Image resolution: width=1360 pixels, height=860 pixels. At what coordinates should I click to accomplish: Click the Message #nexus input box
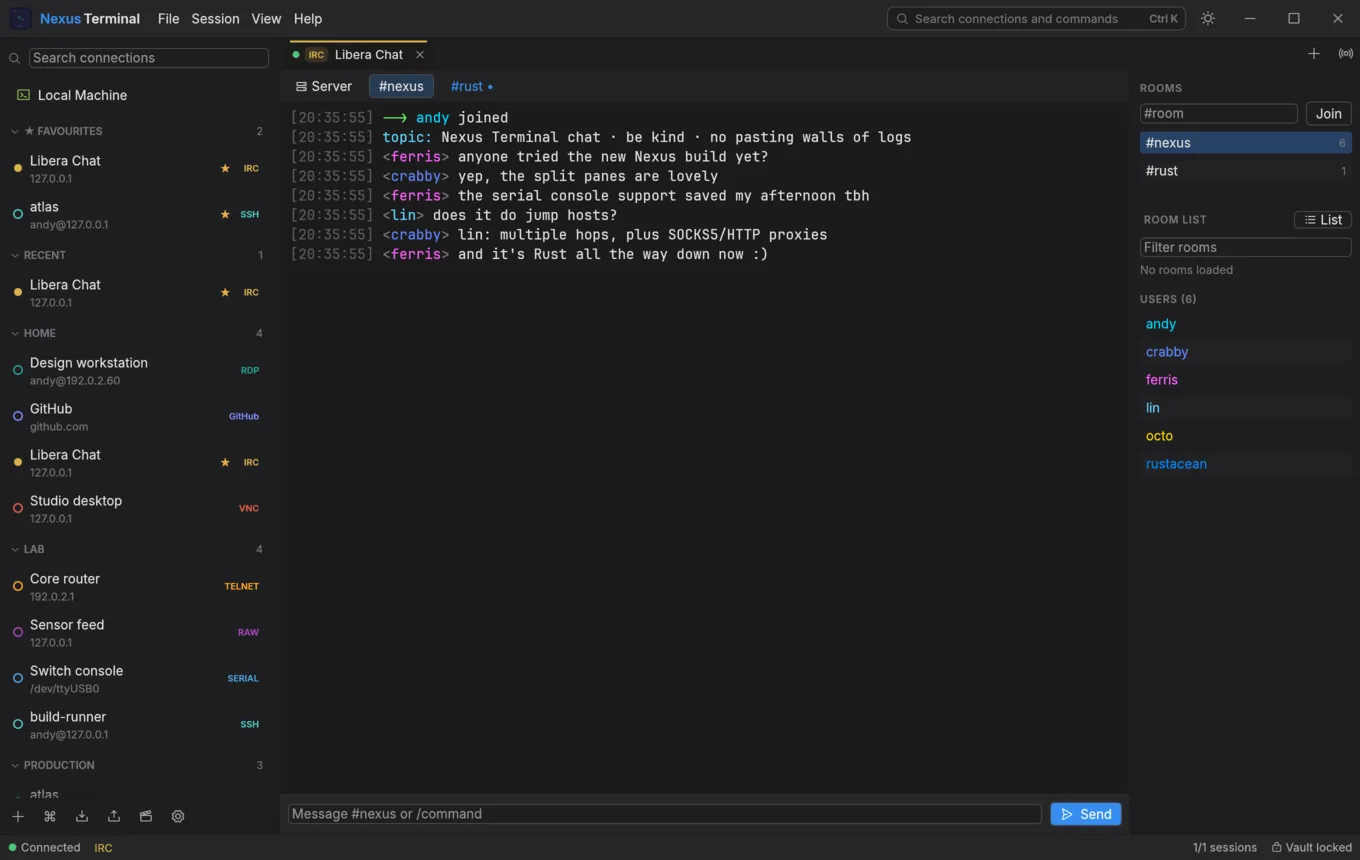point(665,814)
